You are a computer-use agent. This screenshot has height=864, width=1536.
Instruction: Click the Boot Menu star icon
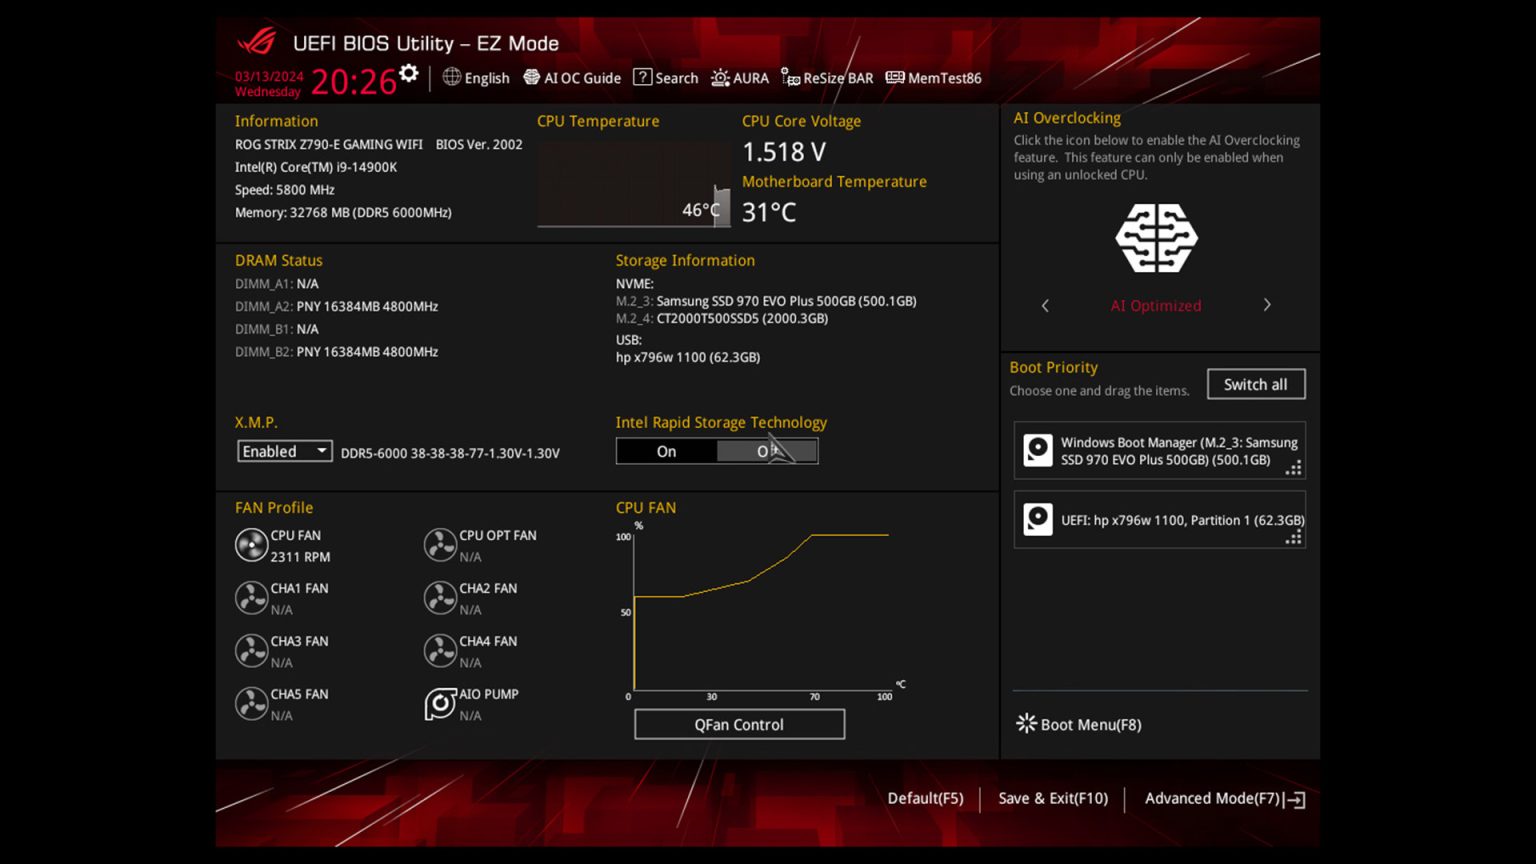[x=1026, y=723]
